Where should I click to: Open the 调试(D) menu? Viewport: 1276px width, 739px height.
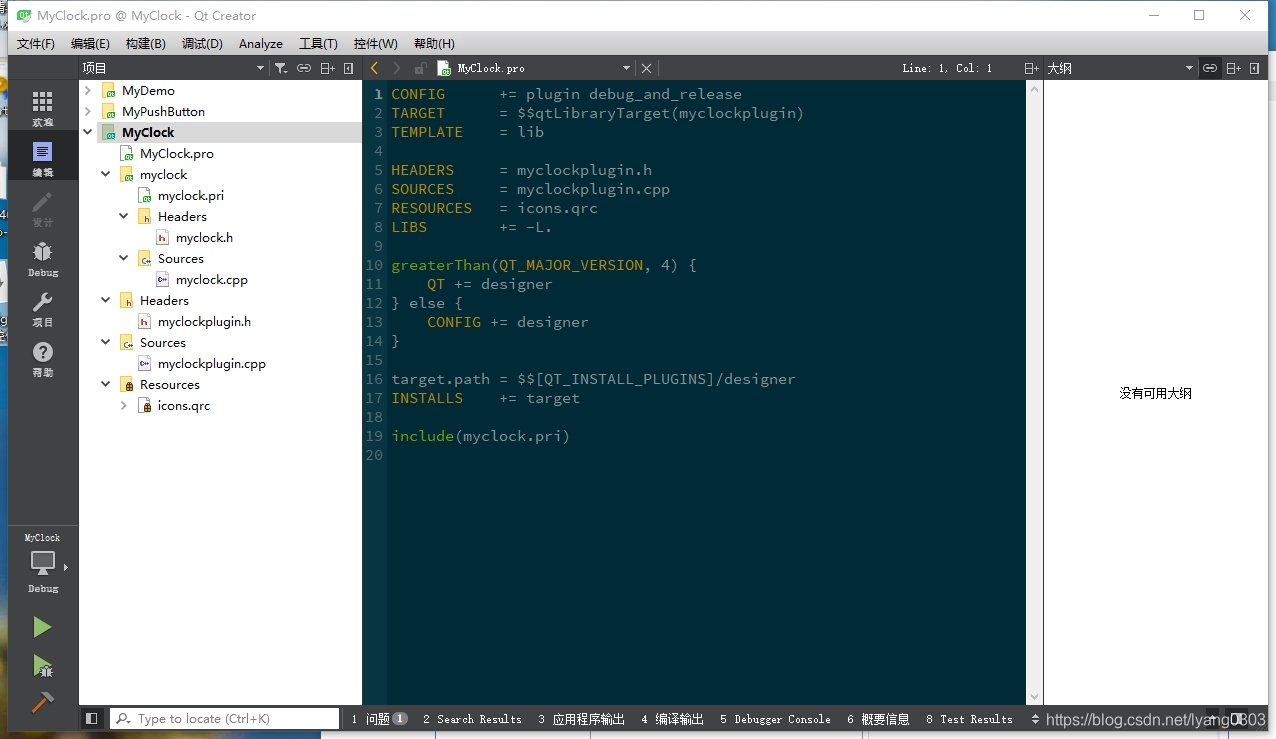(x=202, y=44)
